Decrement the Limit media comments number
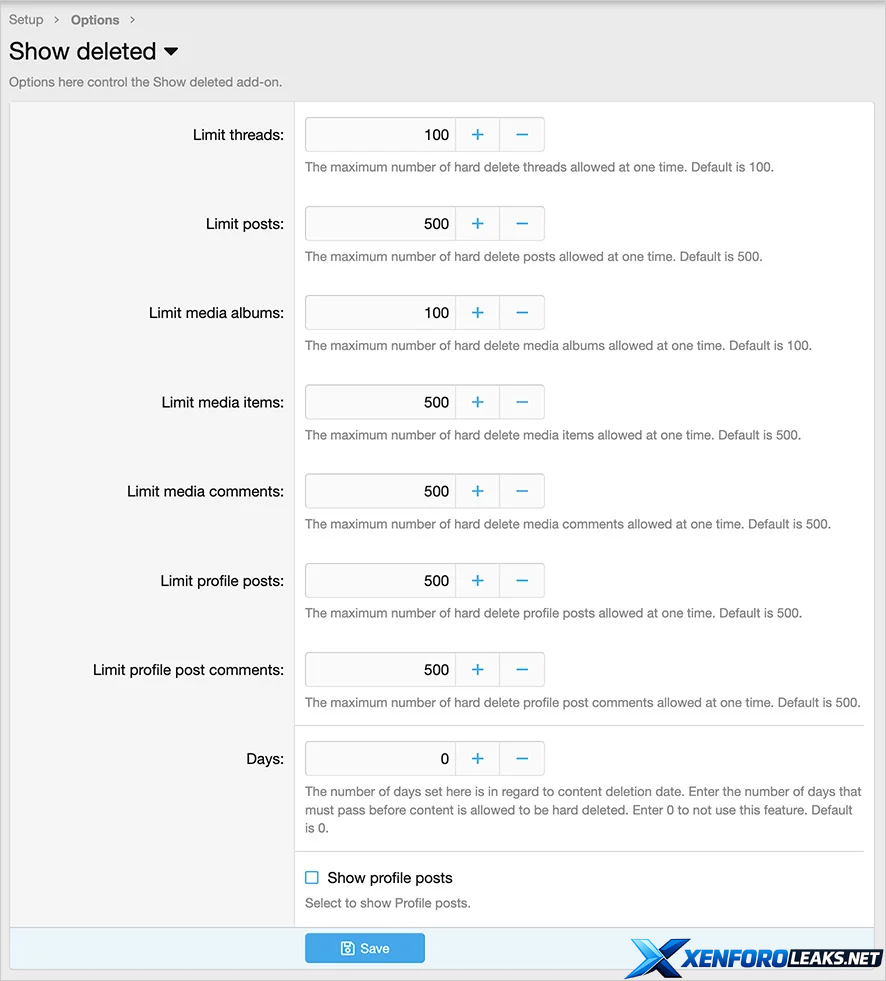 tap(522, 491)
